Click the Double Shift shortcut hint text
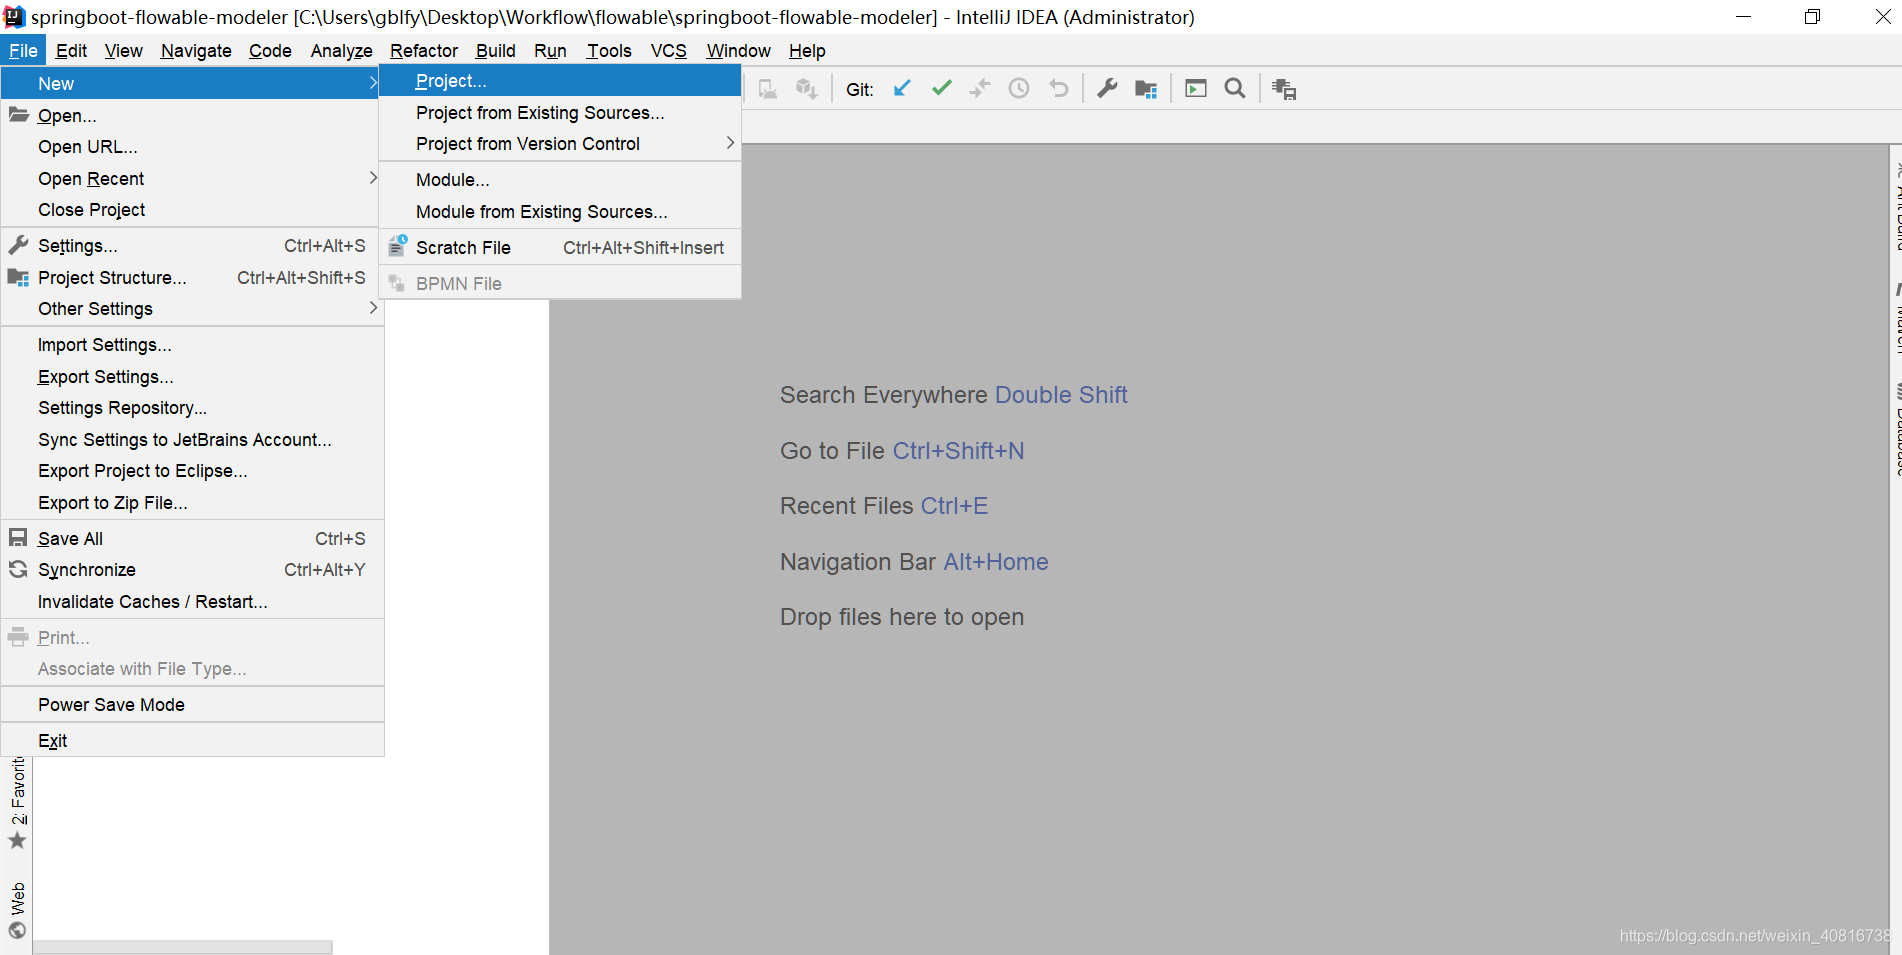Image resolution: width=1902 pixels, height=955 pixels. pos(1061,395)
